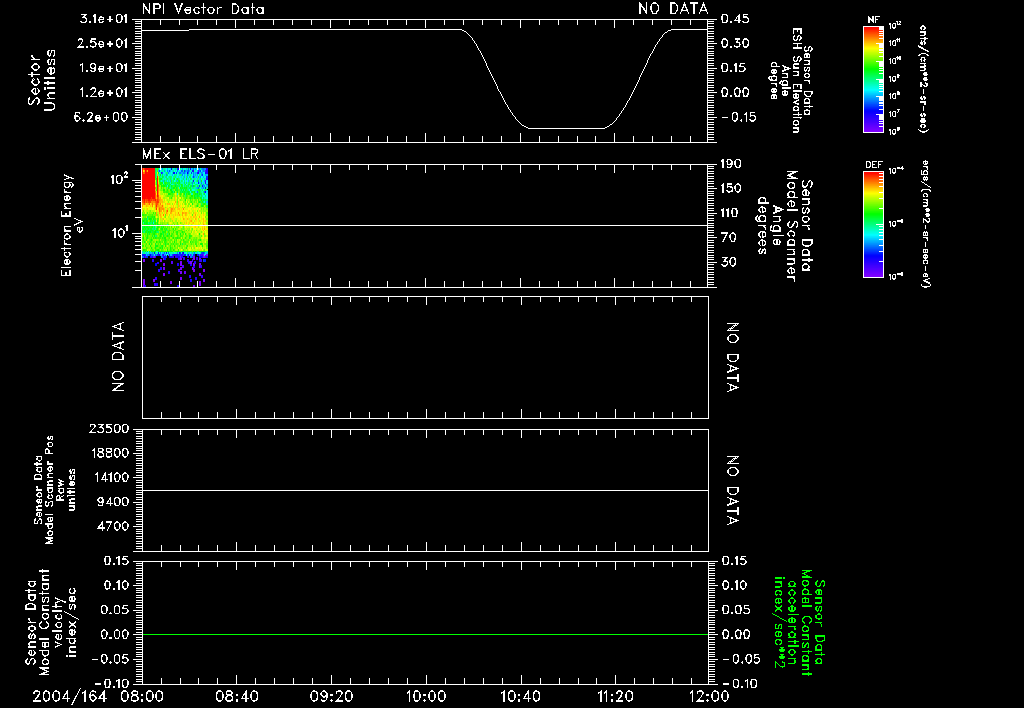This screenshot has height=708, width=1024.
Task: Click the 'MEx ELS-01 LR' panel title
Action: [x=200, y=154]
